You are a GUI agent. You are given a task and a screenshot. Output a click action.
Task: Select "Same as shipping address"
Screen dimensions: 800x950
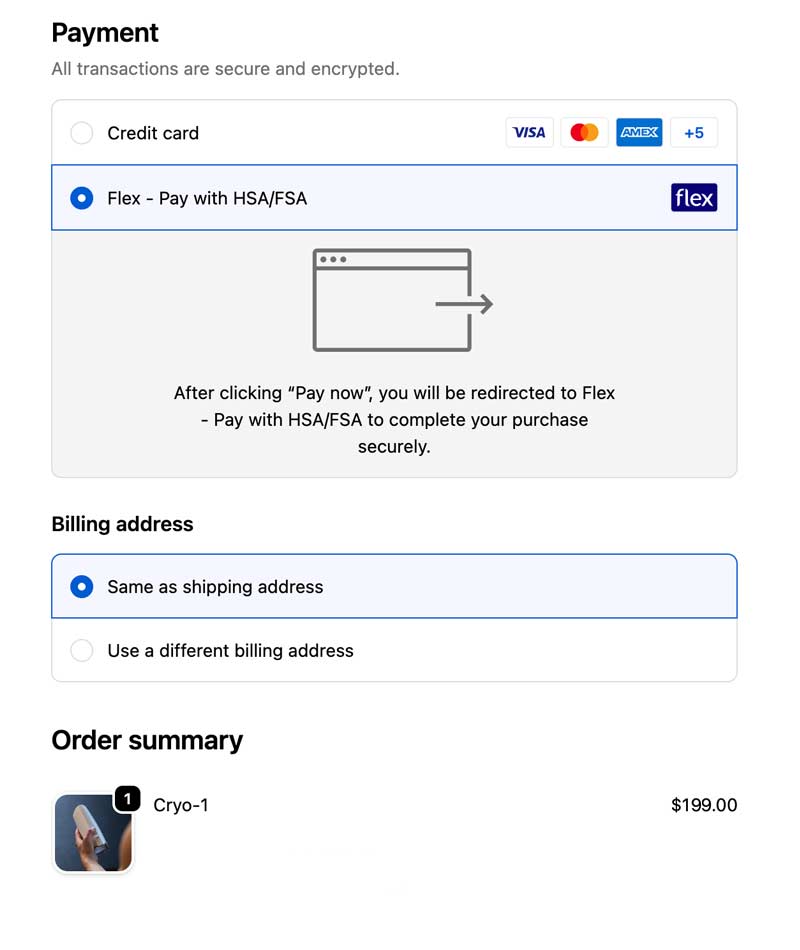click(81, 587)
